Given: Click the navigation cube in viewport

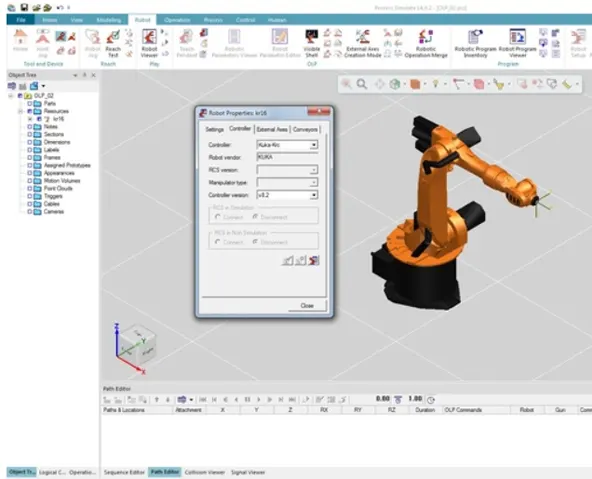Looking at the screenshot, I should 137,345.
